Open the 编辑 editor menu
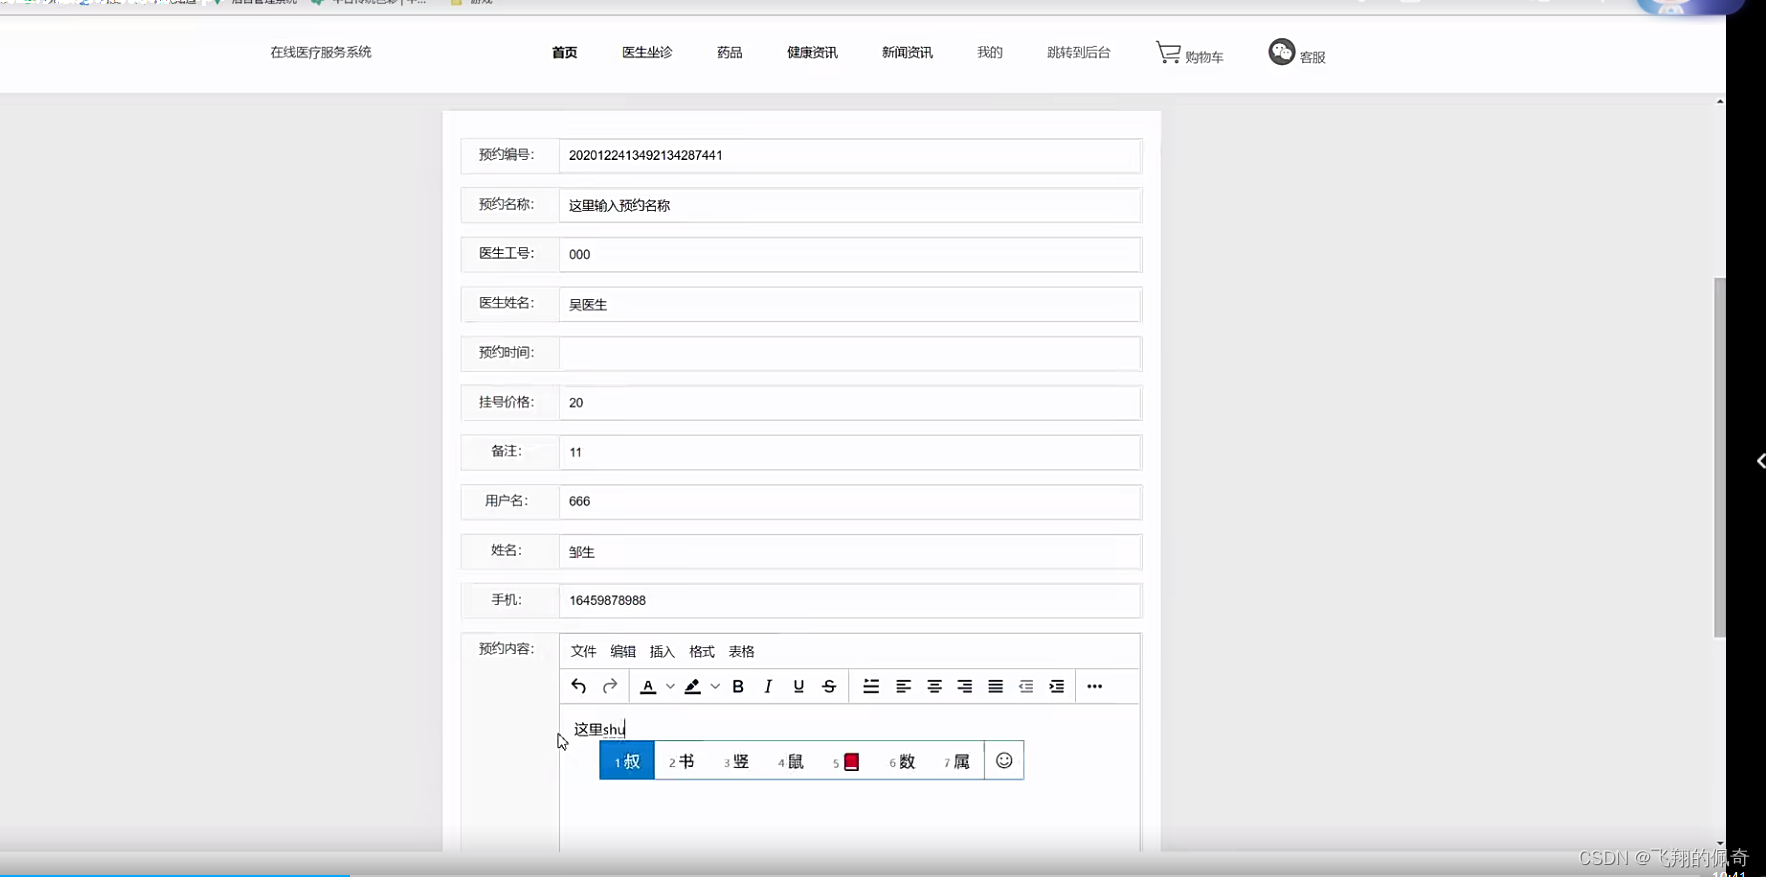Image resolution: width=1766 pixels, height=877 pixels. [x=623, y=651]
